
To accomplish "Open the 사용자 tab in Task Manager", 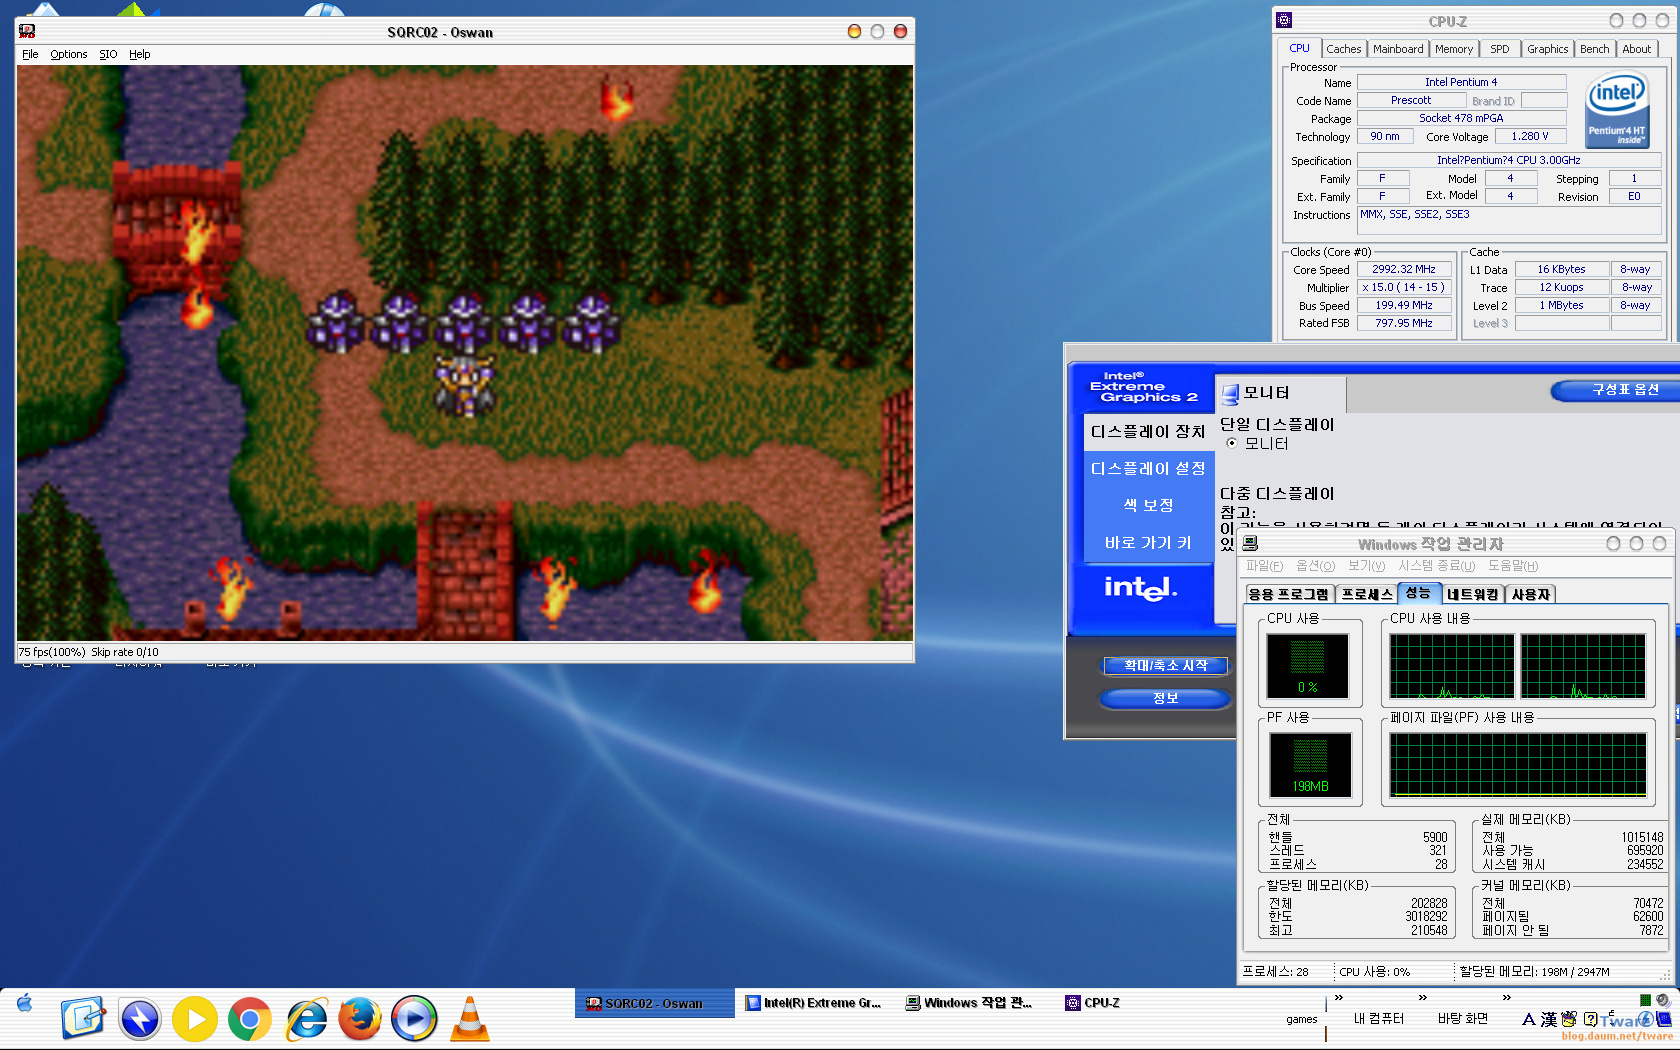I will tap(1531, 594).
